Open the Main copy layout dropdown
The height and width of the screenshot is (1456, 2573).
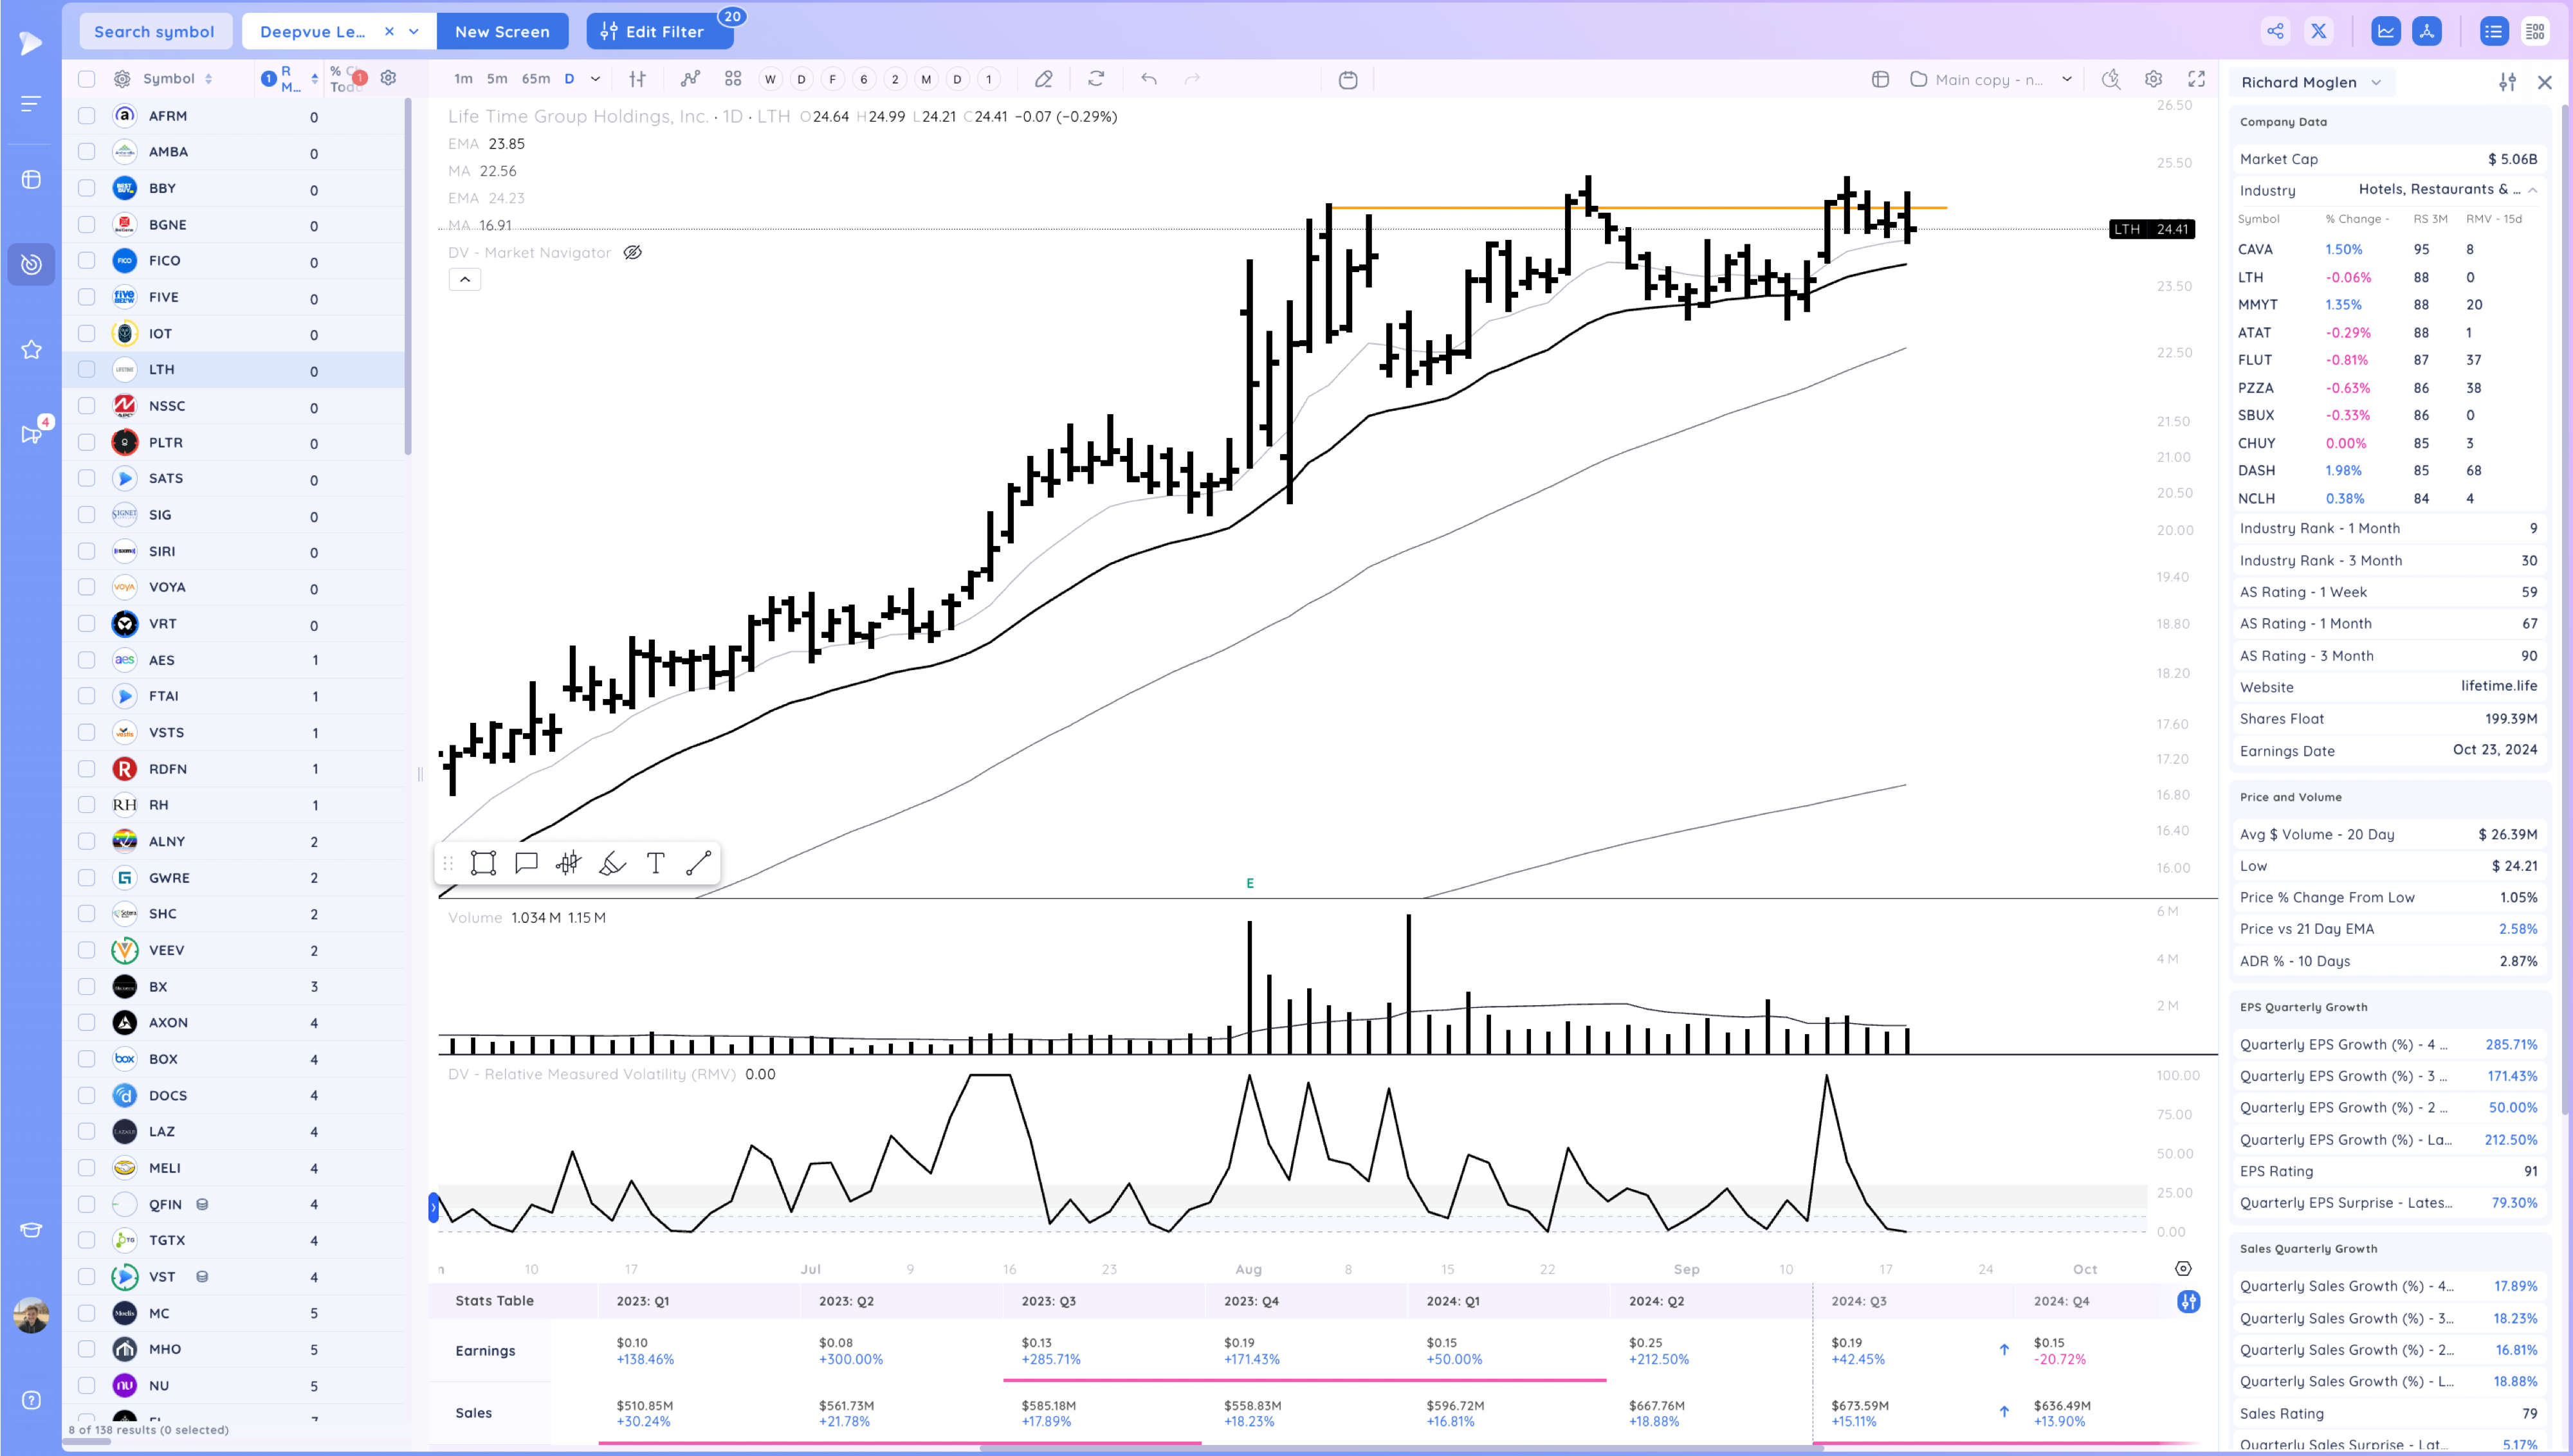(2067, 79)
